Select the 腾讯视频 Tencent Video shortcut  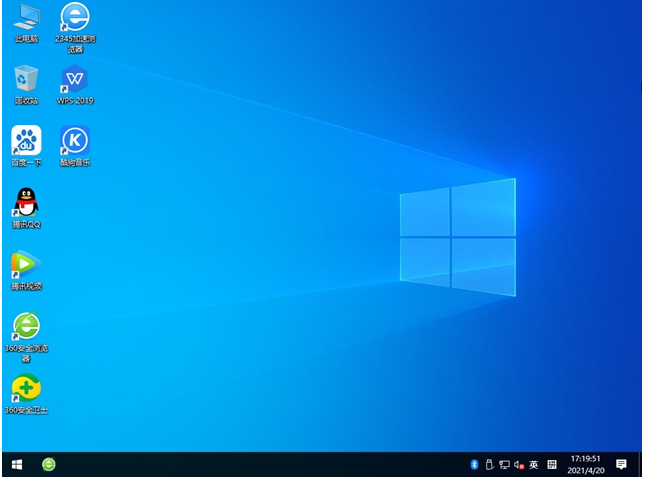click(26, 264)
